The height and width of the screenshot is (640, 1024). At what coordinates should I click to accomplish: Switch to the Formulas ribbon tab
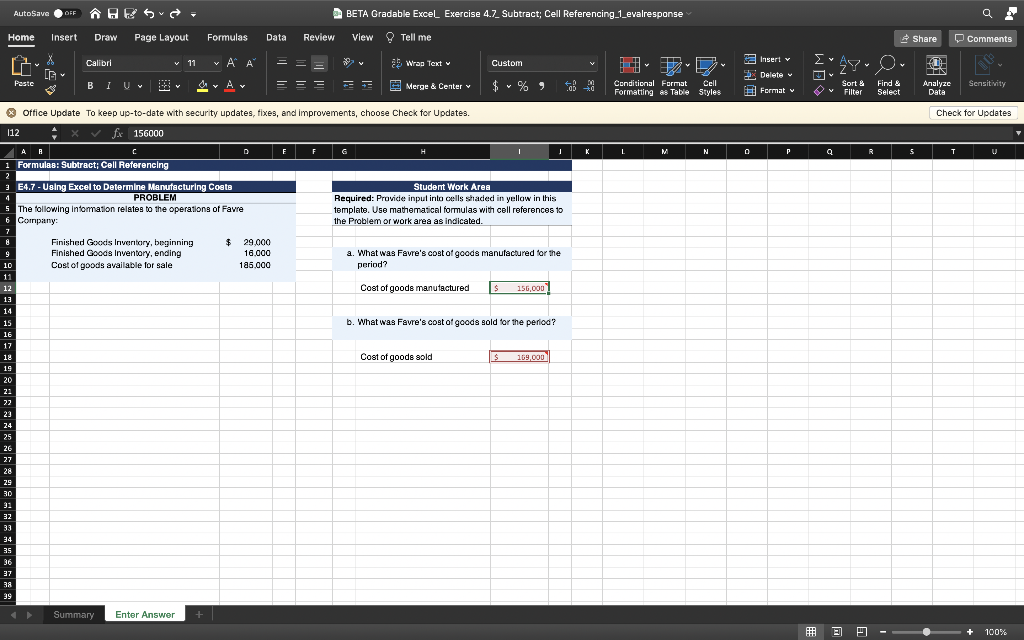227,37
